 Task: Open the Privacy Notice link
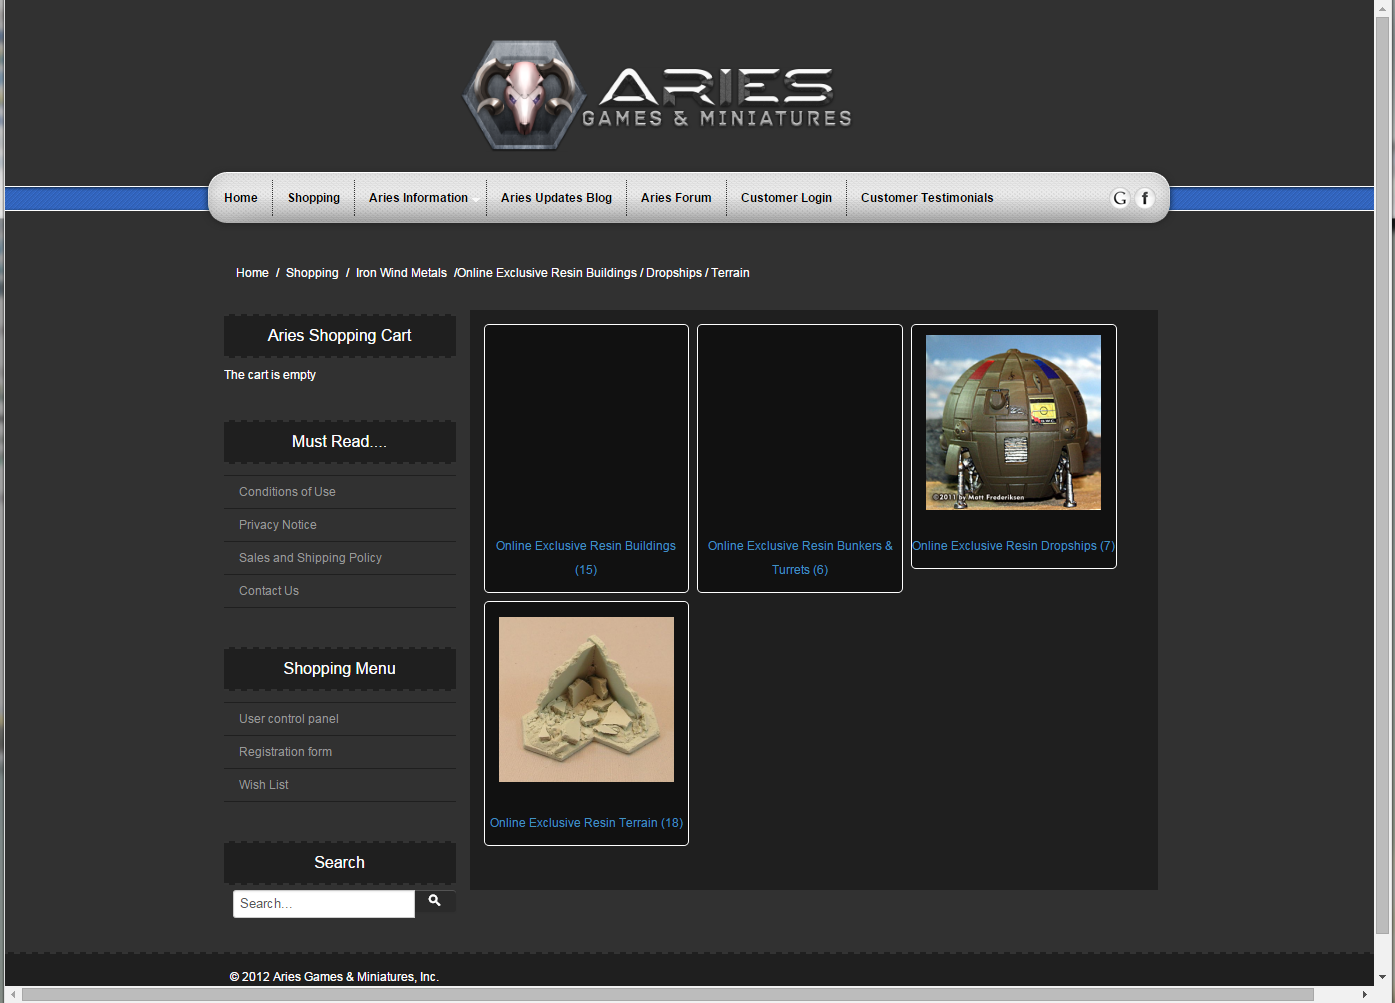[x=278, y=525]
